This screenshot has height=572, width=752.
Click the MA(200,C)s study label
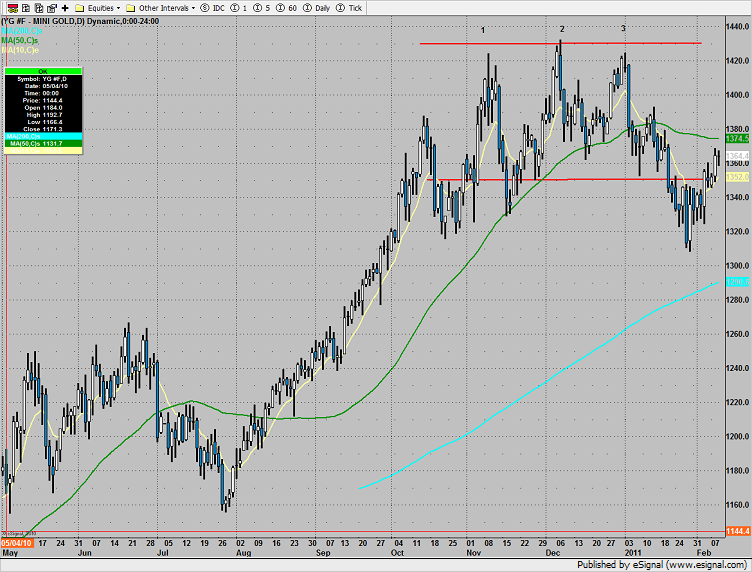click(x=22, y=31)
